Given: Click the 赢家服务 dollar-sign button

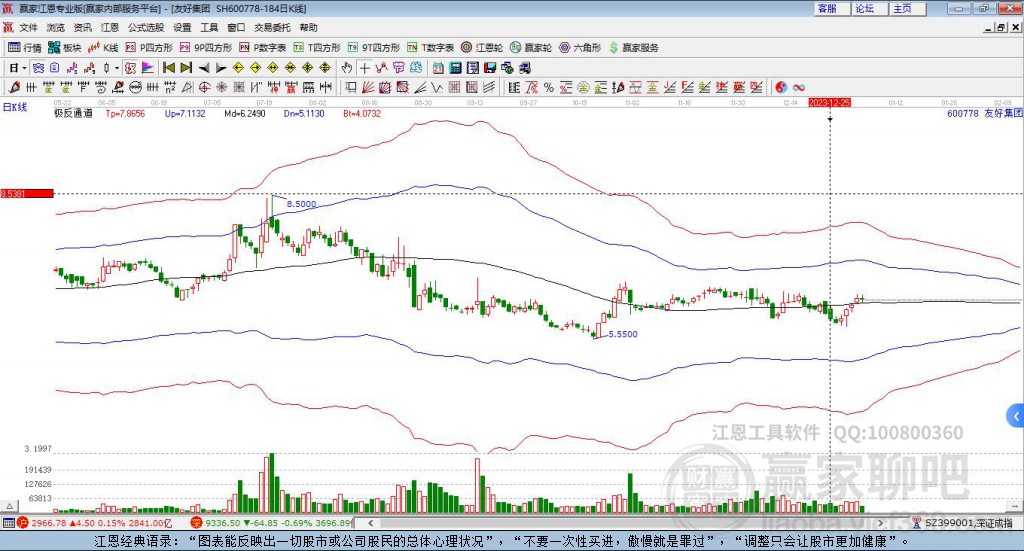Looking at the screenshot, I should tap(633, 48).
